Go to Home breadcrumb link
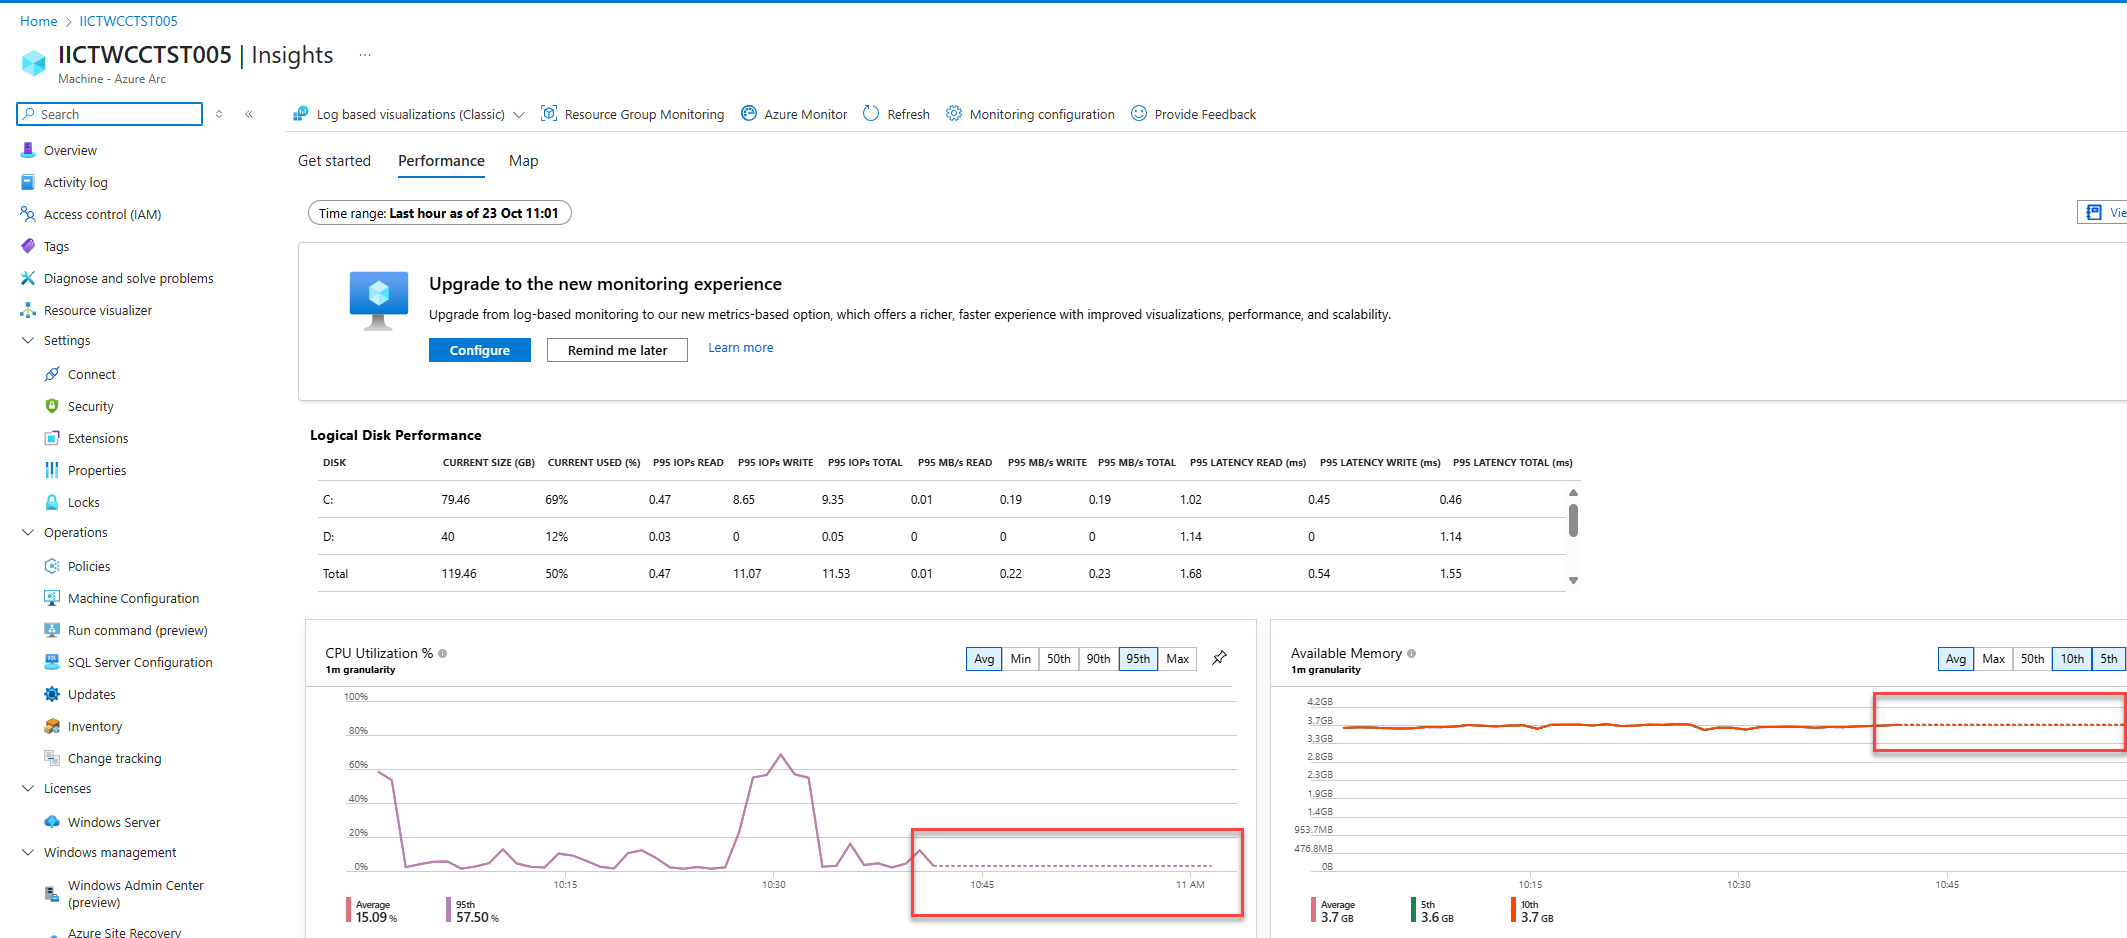Viewport: 2127px width, 938px height. [39, 21]
